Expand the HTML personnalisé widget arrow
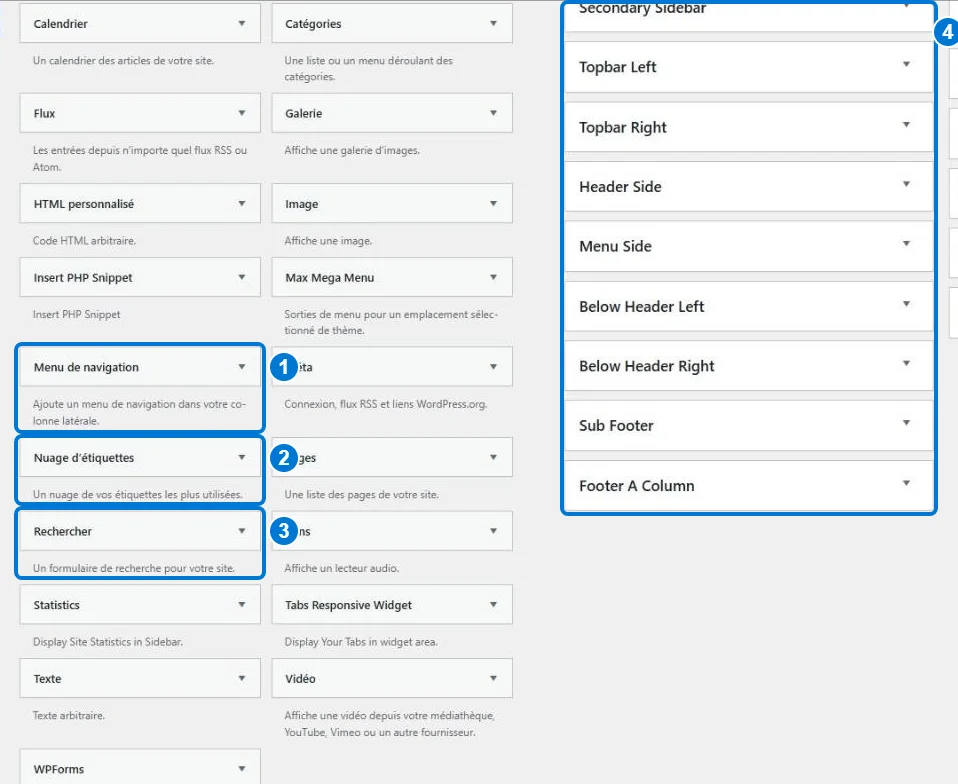The image size is (958, 784). click(x=242, y=203)
